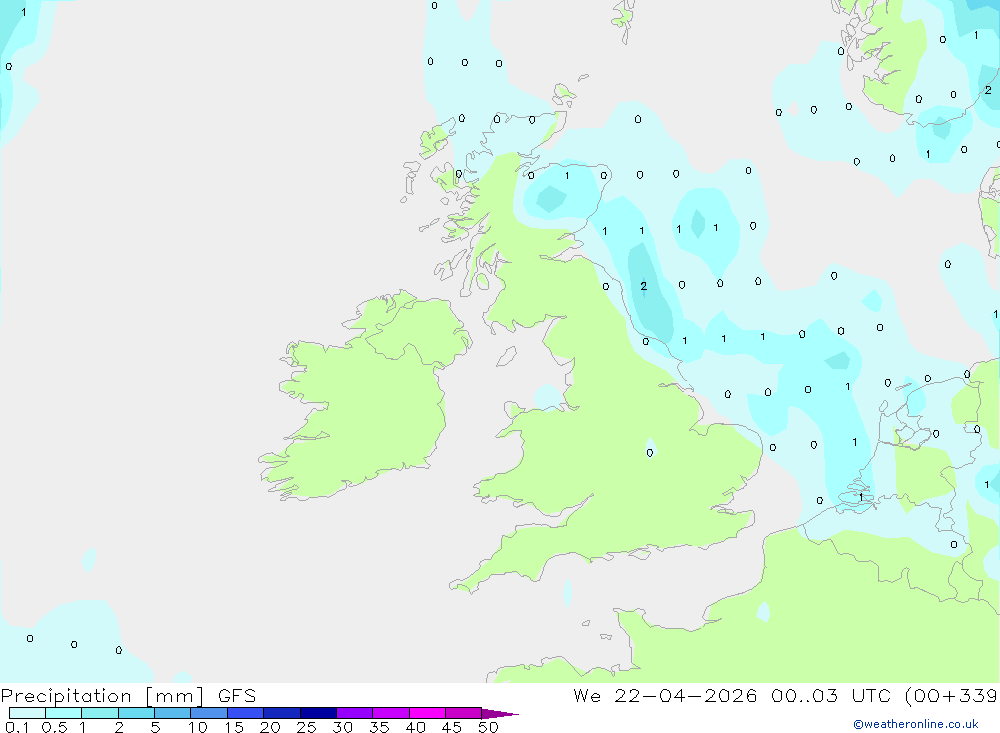Click the "0.5" legend scale label
1000x733 pixels.
54,727
